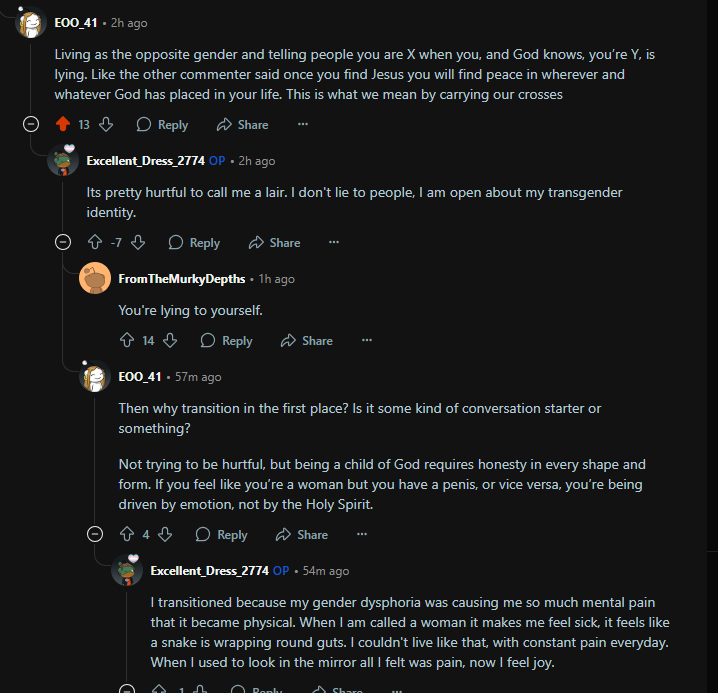718x693 pixels.
Task: Collapse the thread under the -7 comment
Action: point(63,243)
